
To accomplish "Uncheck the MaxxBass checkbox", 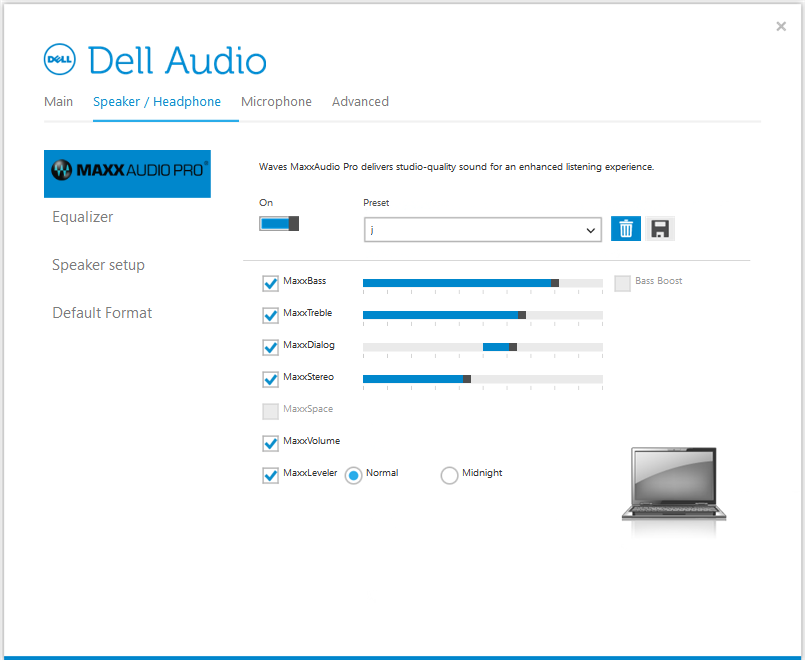I will 270,283.
